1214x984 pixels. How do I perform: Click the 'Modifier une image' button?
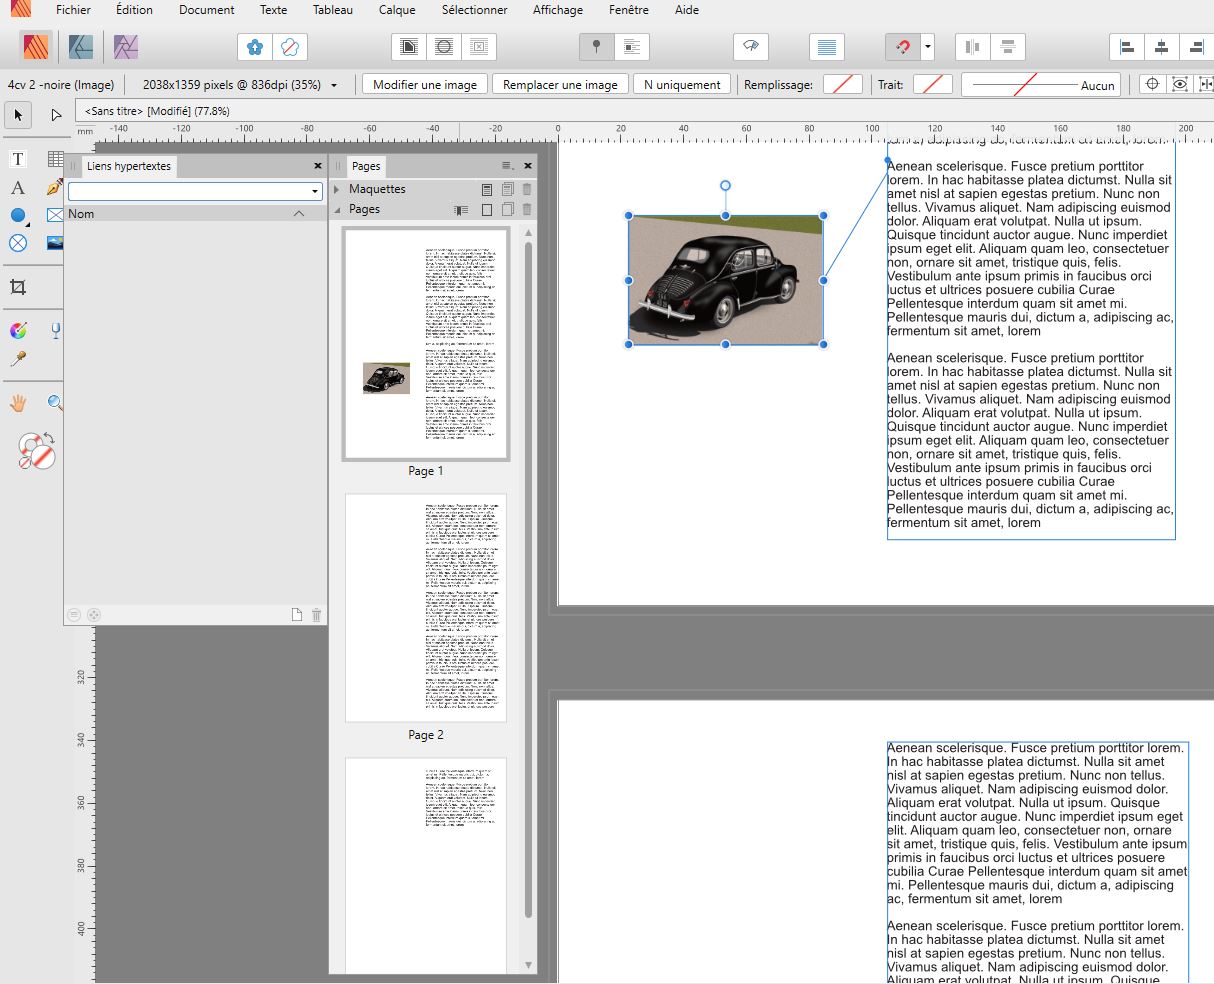(424, 85)
